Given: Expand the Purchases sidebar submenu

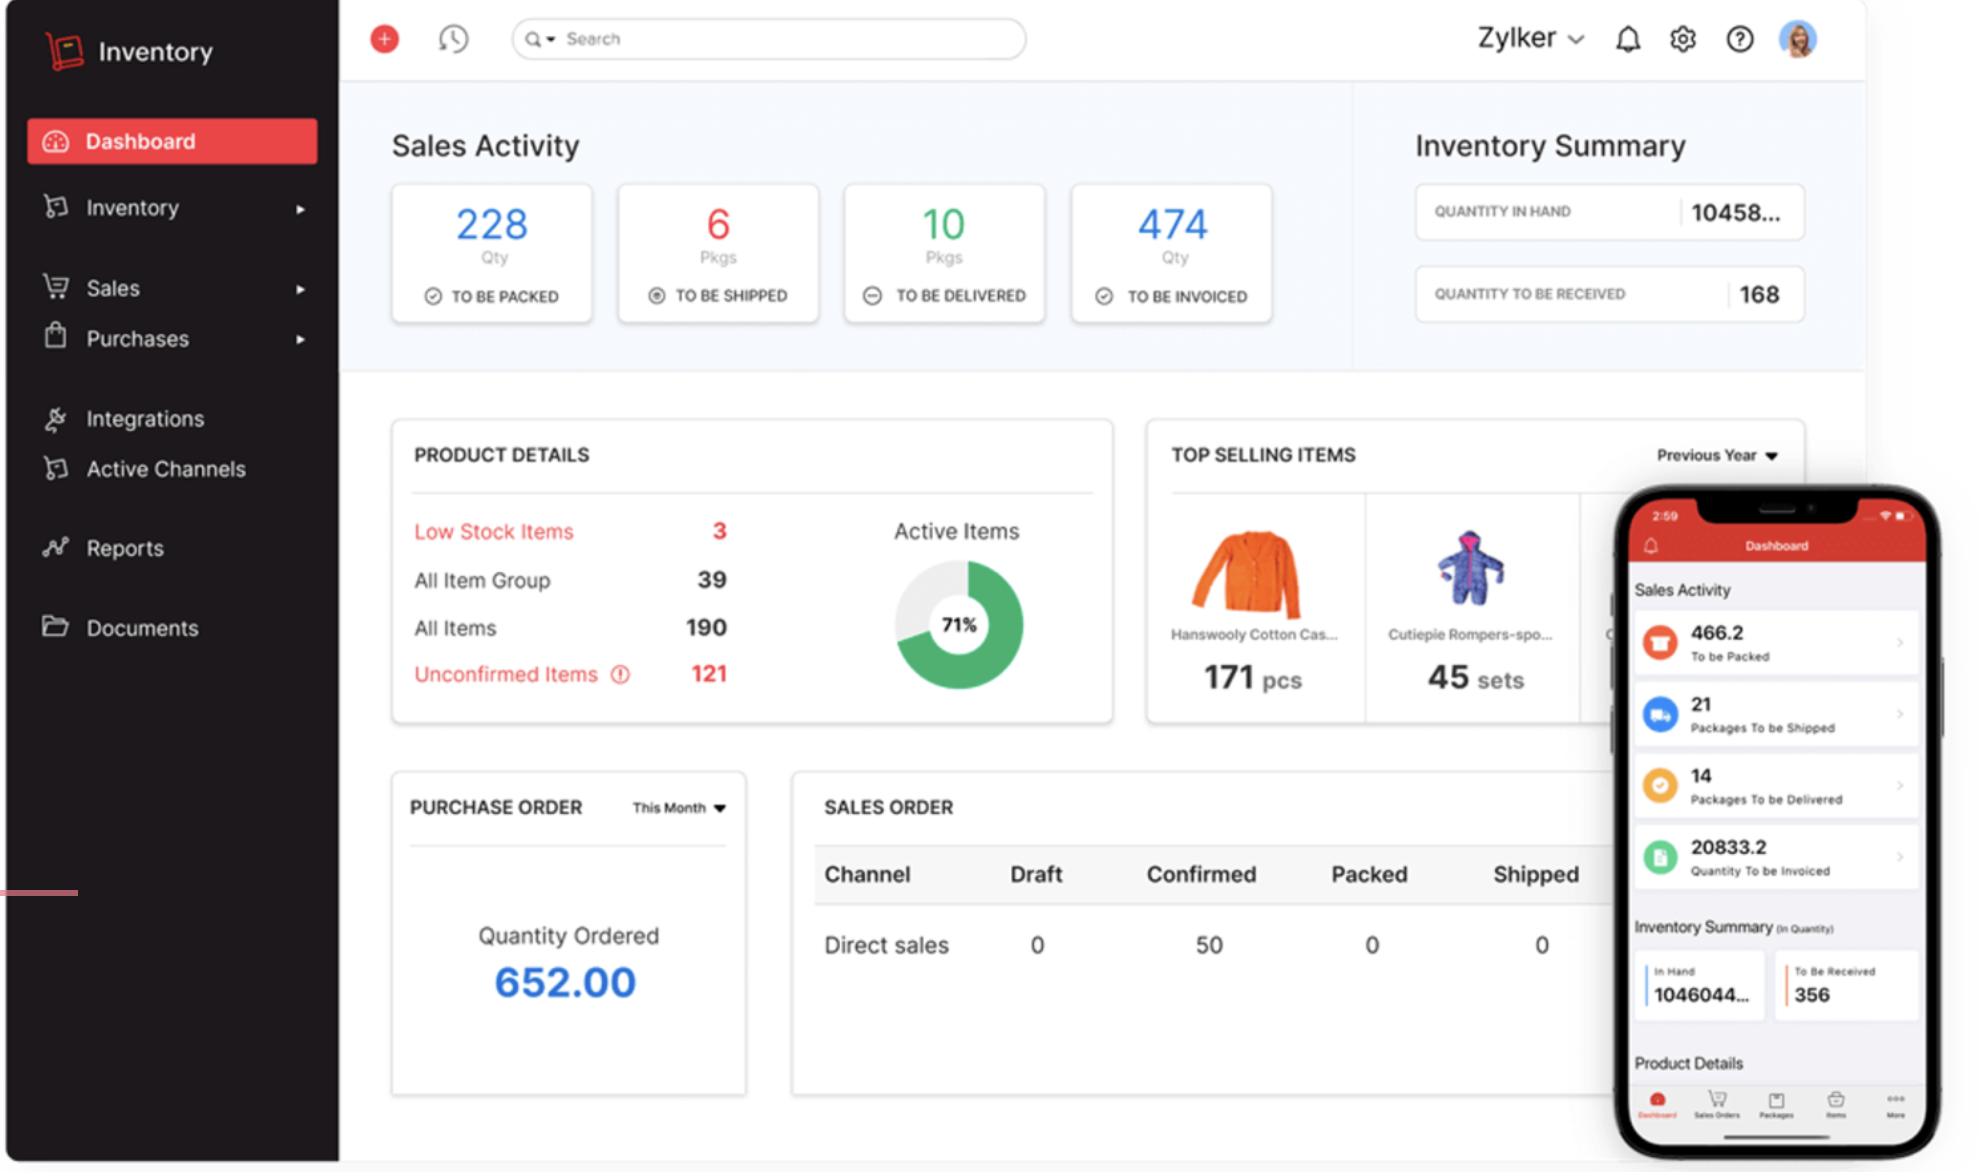Looking at the screenshot, I should (300, 340).
